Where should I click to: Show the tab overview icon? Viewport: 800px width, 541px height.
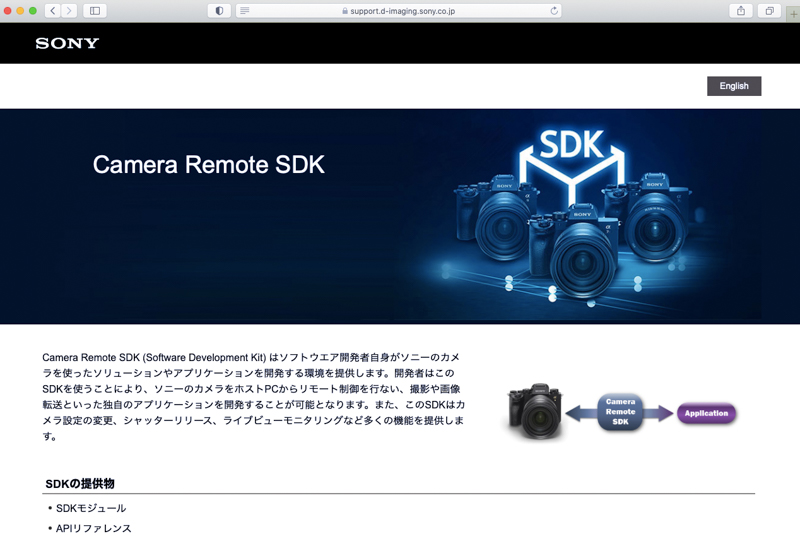(x=769, y=11)
